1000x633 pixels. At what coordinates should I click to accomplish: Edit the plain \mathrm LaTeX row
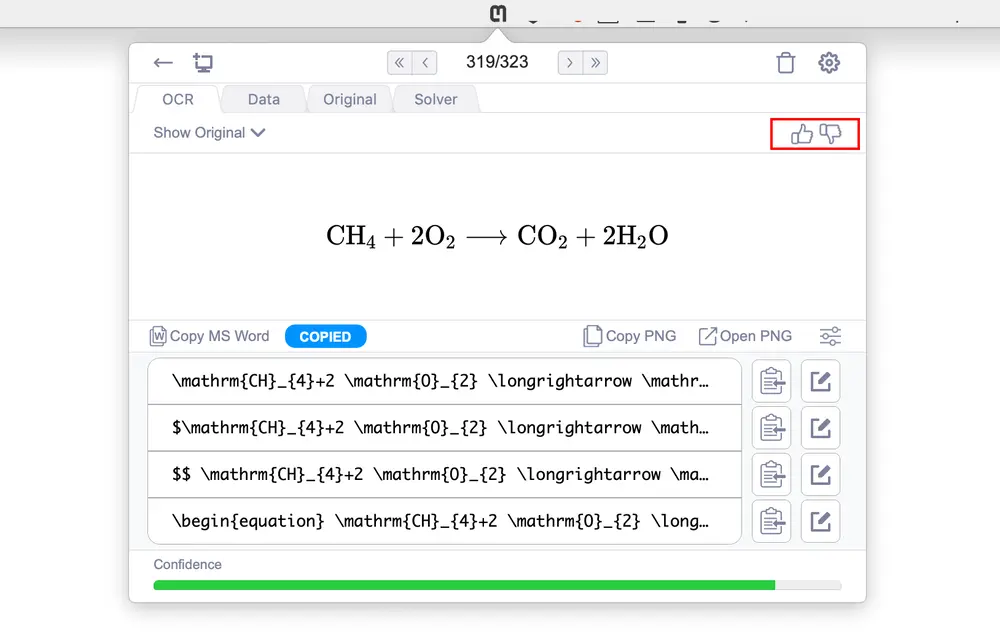point(820,381)
